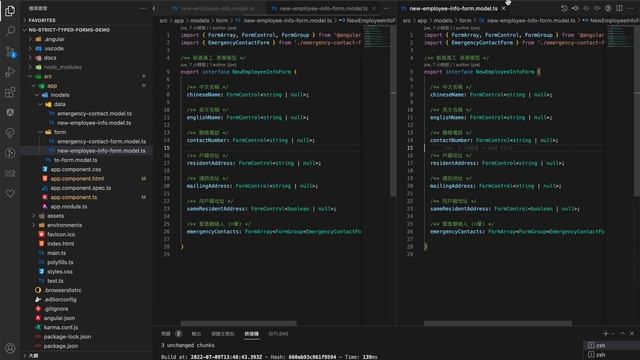640x360 pixels.
Task: Open right editor group more actions ellipsis
Action: click(631, 8)
